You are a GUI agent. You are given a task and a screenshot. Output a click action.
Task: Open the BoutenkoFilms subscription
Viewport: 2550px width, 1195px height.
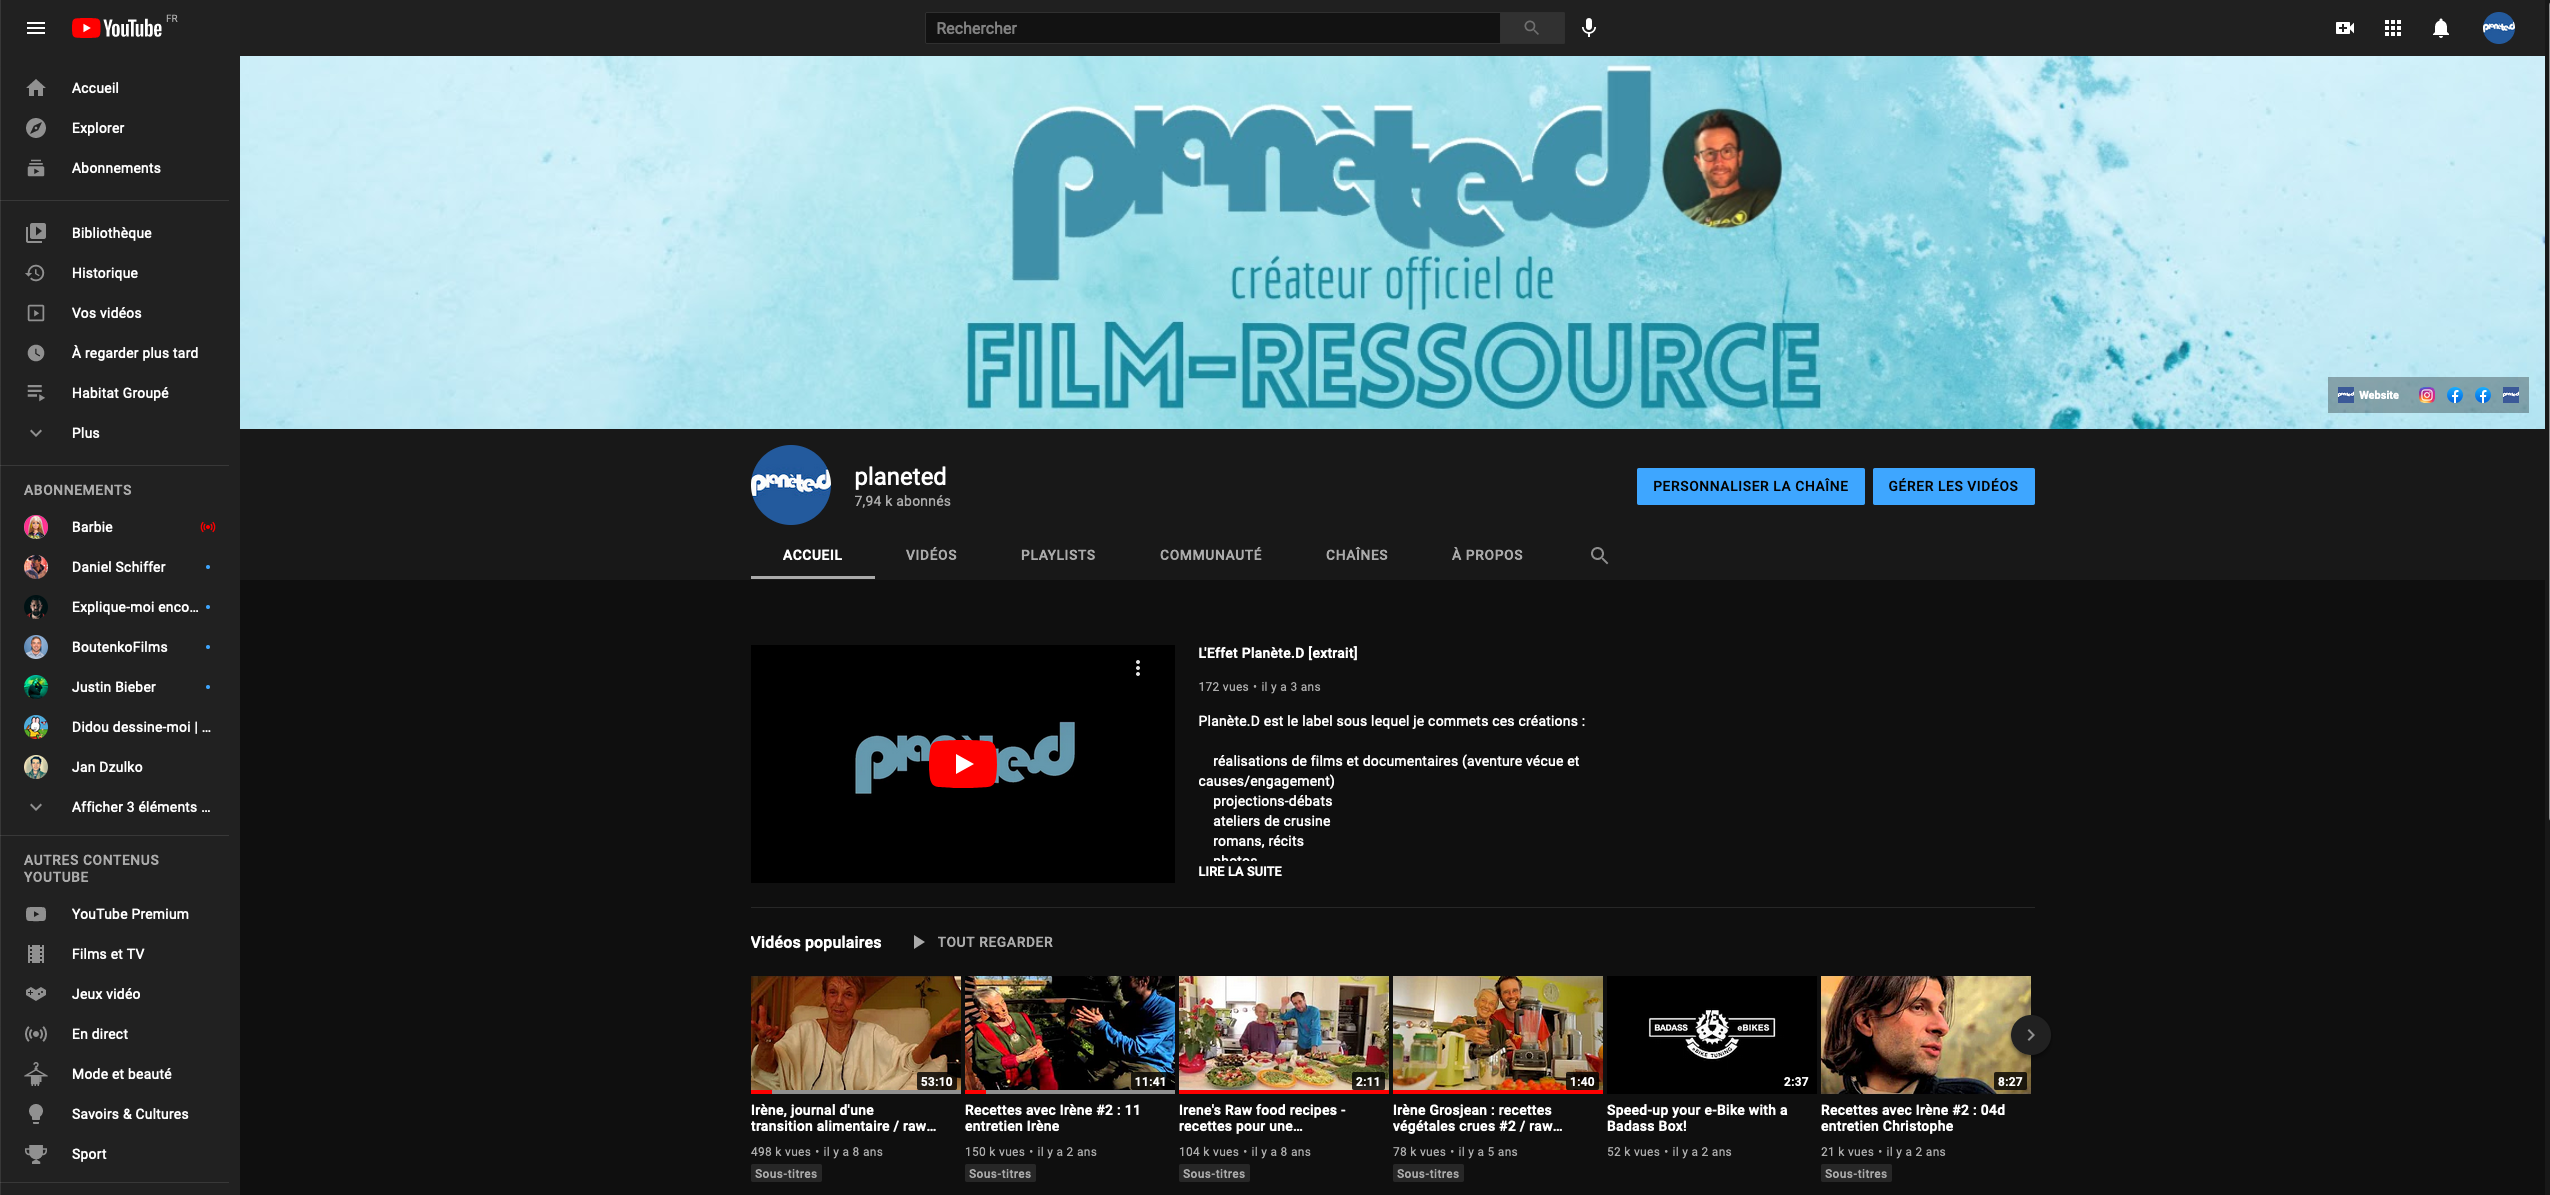click(120, 647)
